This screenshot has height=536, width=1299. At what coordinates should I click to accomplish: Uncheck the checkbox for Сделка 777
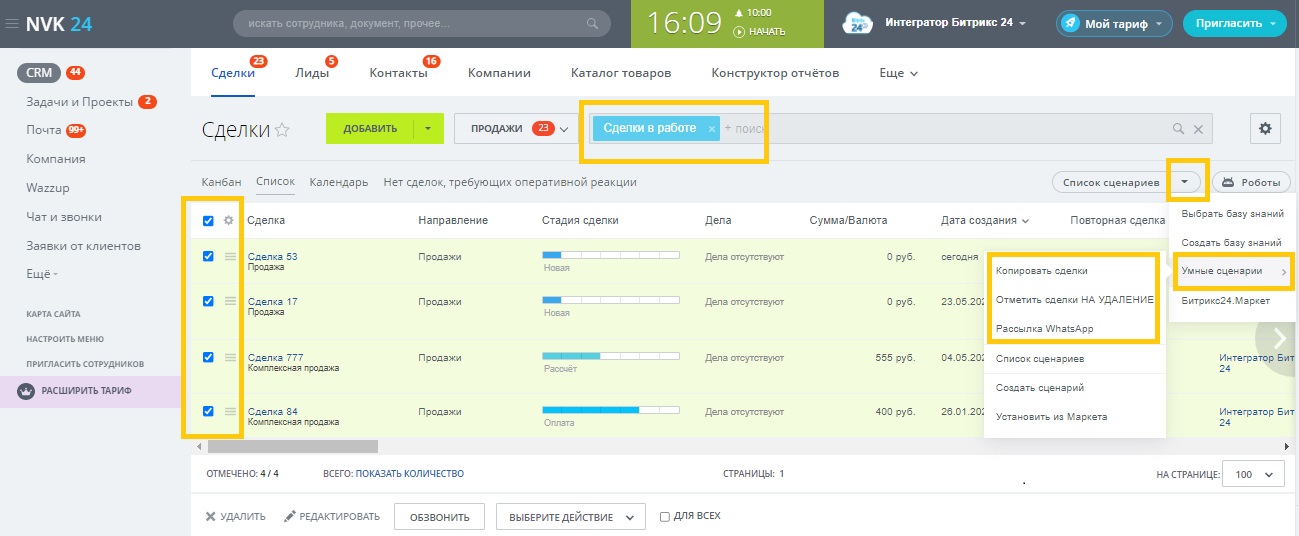click(208, 357)
